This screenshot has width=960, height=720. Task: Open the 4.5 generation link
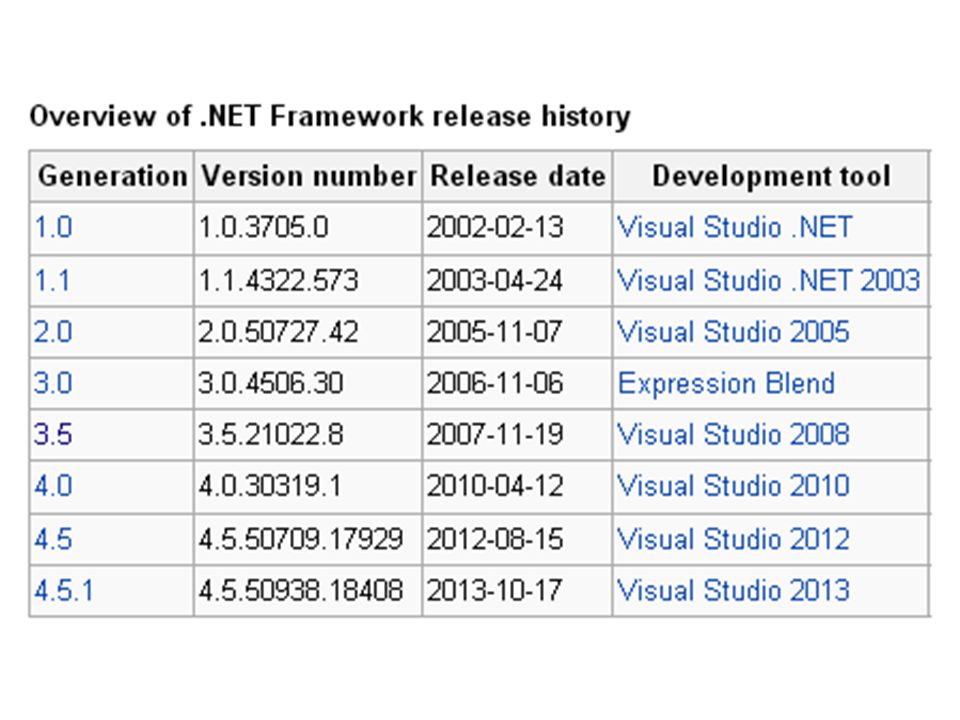tap(53, 540)
